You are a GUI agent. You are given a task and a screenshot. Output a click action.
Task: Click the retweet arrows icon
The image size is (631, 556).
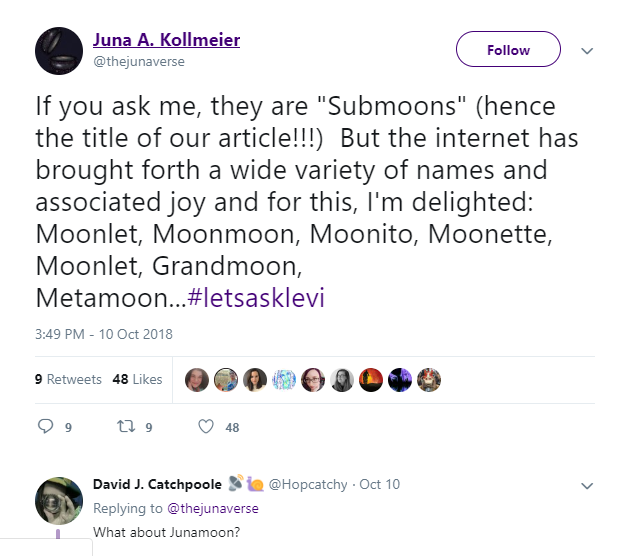125,426
